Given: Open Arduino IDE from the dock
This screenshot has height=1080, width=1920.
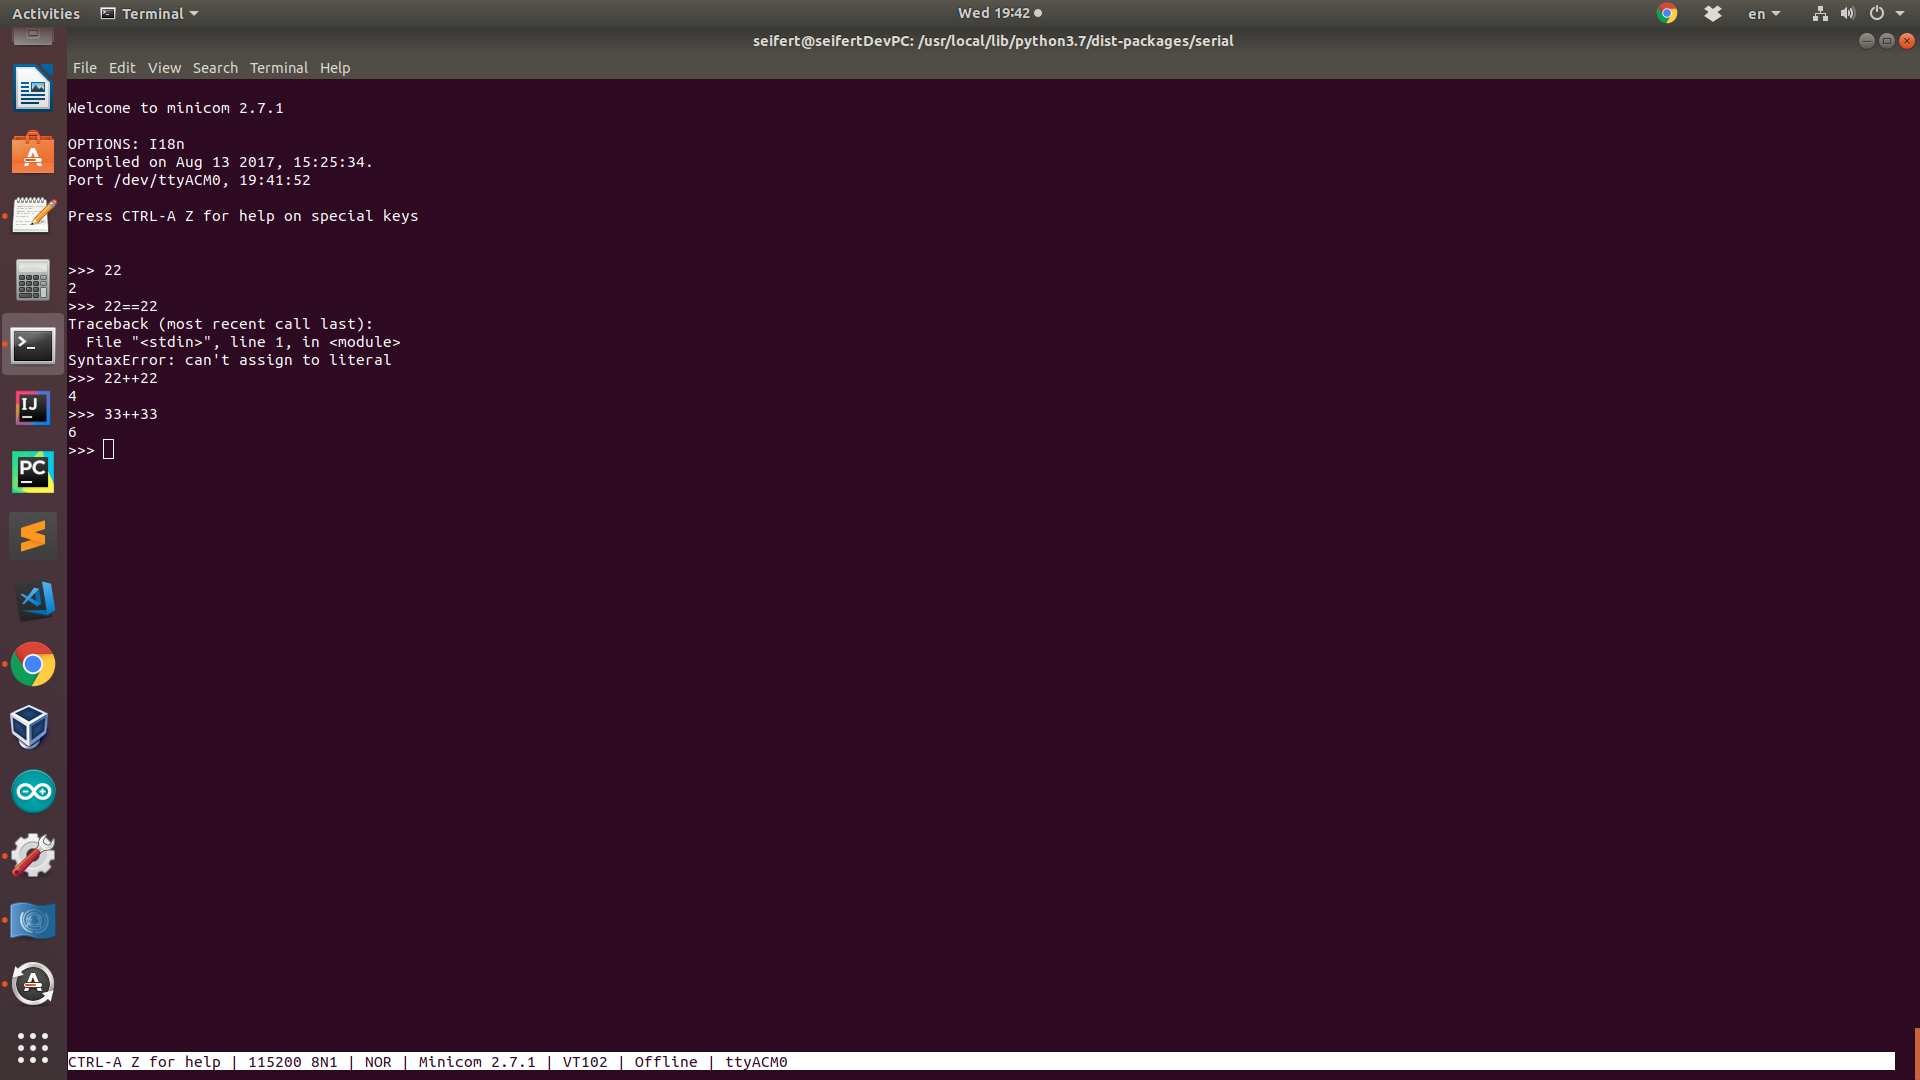Looking at the screenshot, I should [33, 792].
